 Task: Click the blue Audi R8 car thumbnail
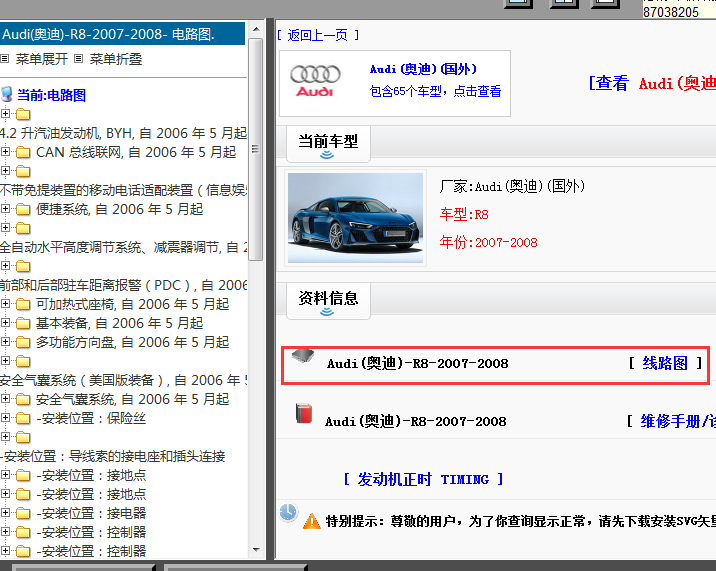[355, 217]
